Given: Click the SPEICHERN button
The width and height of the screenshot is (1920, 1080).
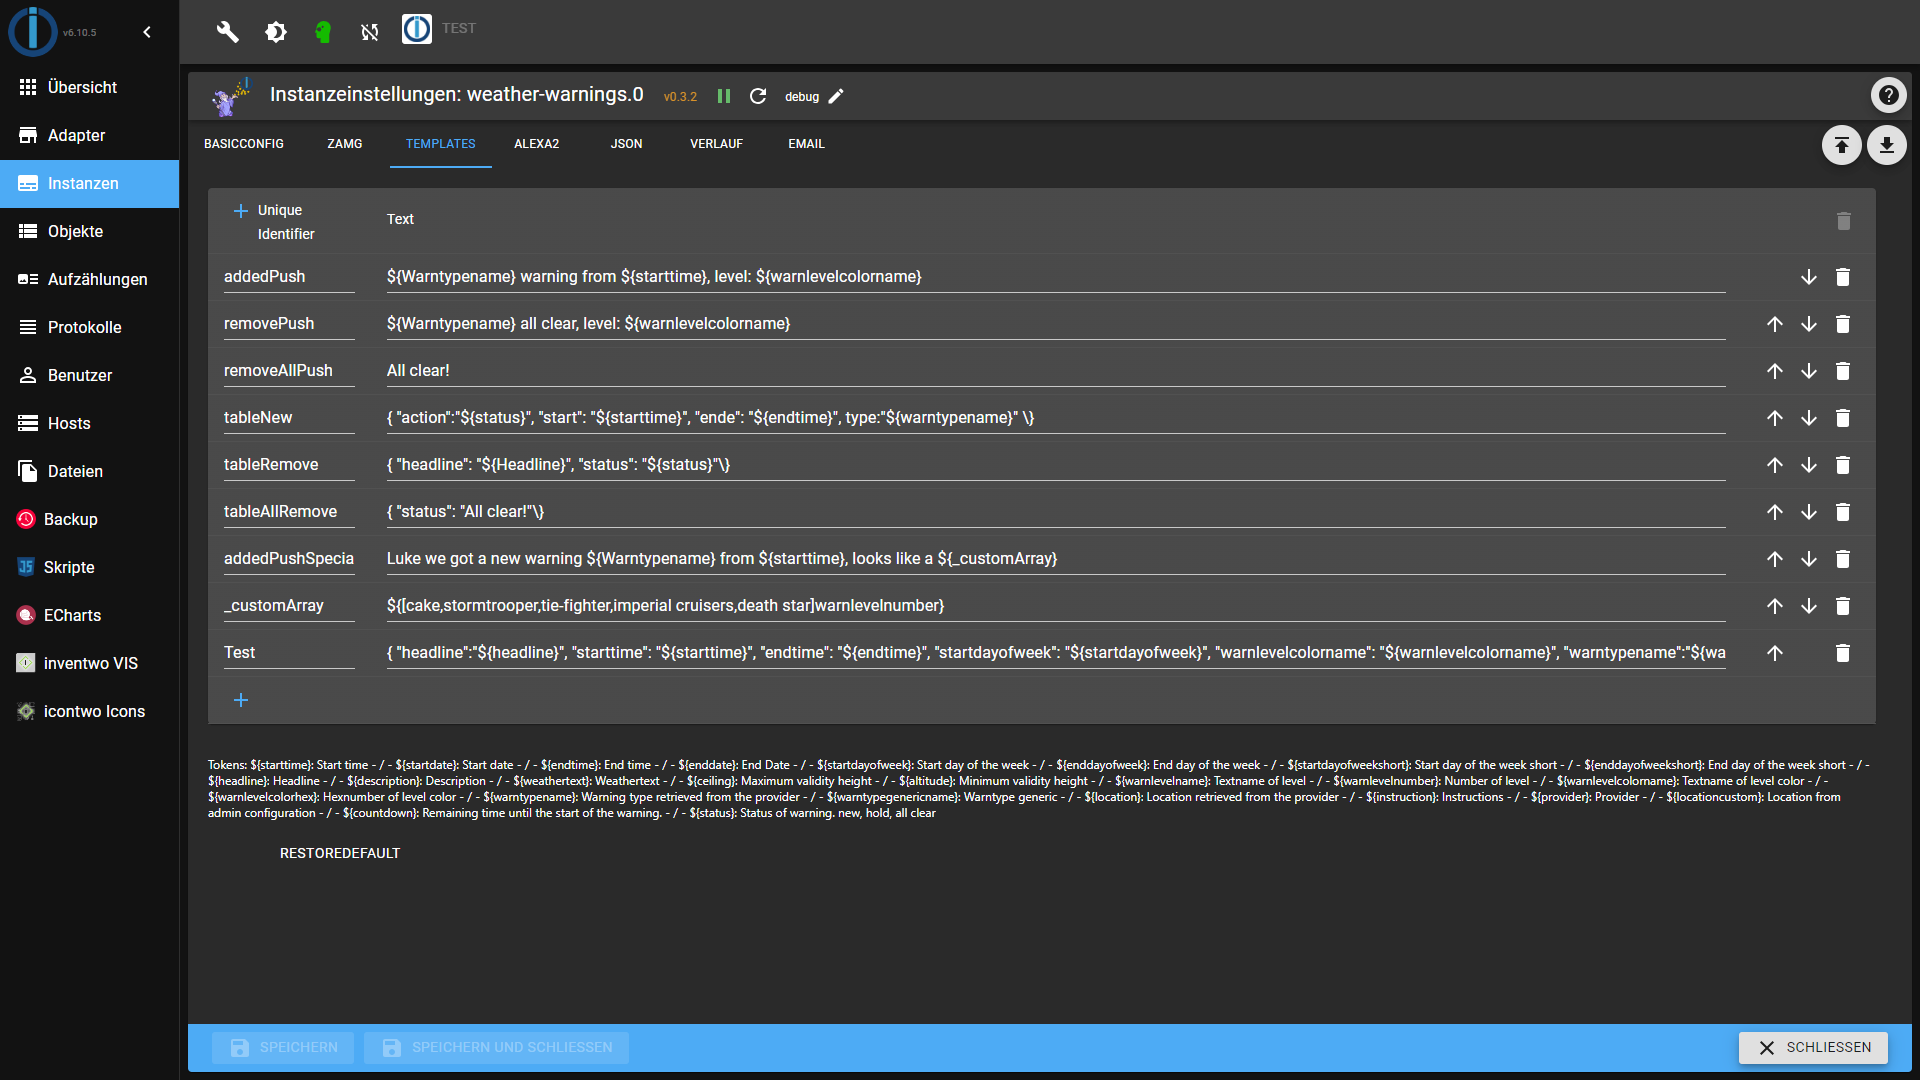Looking at the screenshot, I should (283, 1047).
